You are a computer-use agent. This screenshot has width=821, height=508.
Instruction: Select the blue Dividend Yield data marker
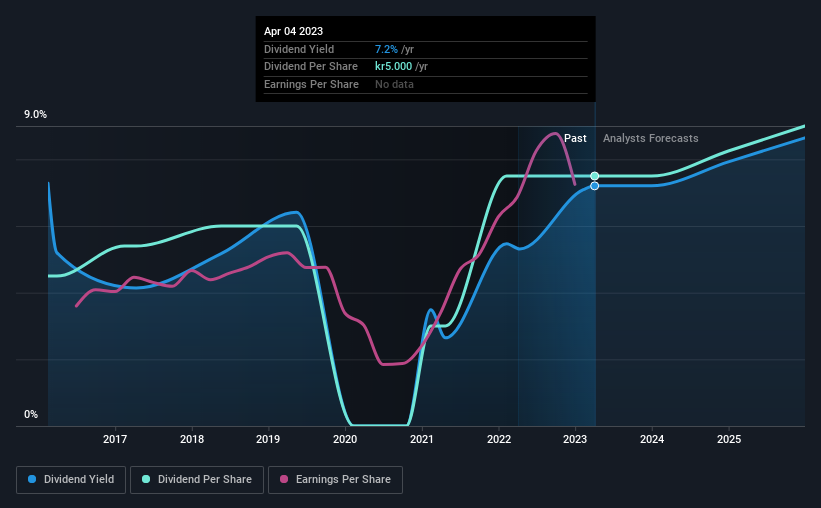(595, 186)
